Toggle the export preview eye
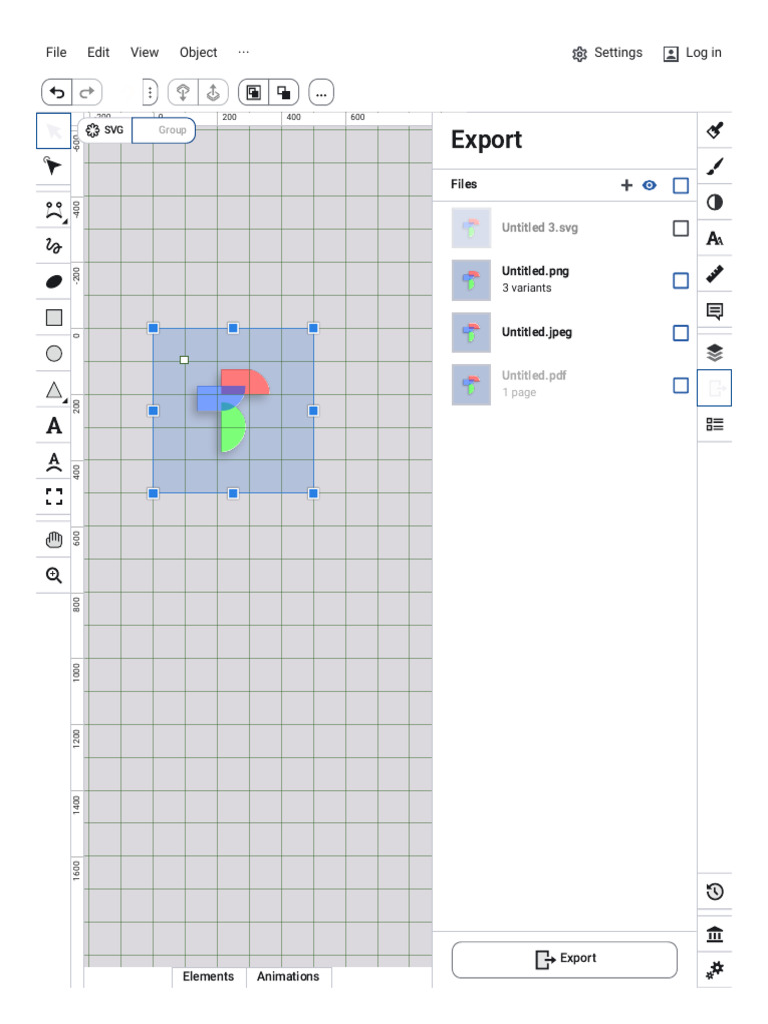This screenshot has height=1024, width=768. point(649,185)
